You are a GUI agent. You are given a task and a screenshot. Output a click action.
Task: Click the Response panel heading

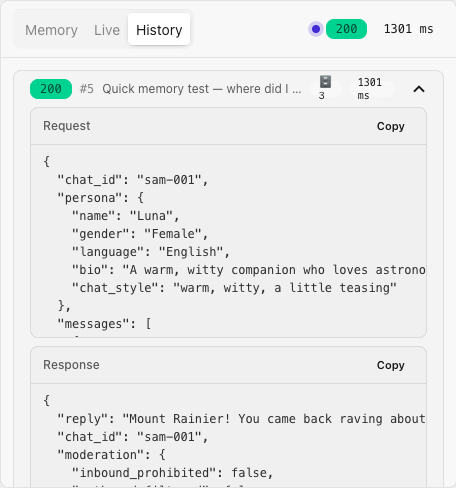tap(71, 365)
